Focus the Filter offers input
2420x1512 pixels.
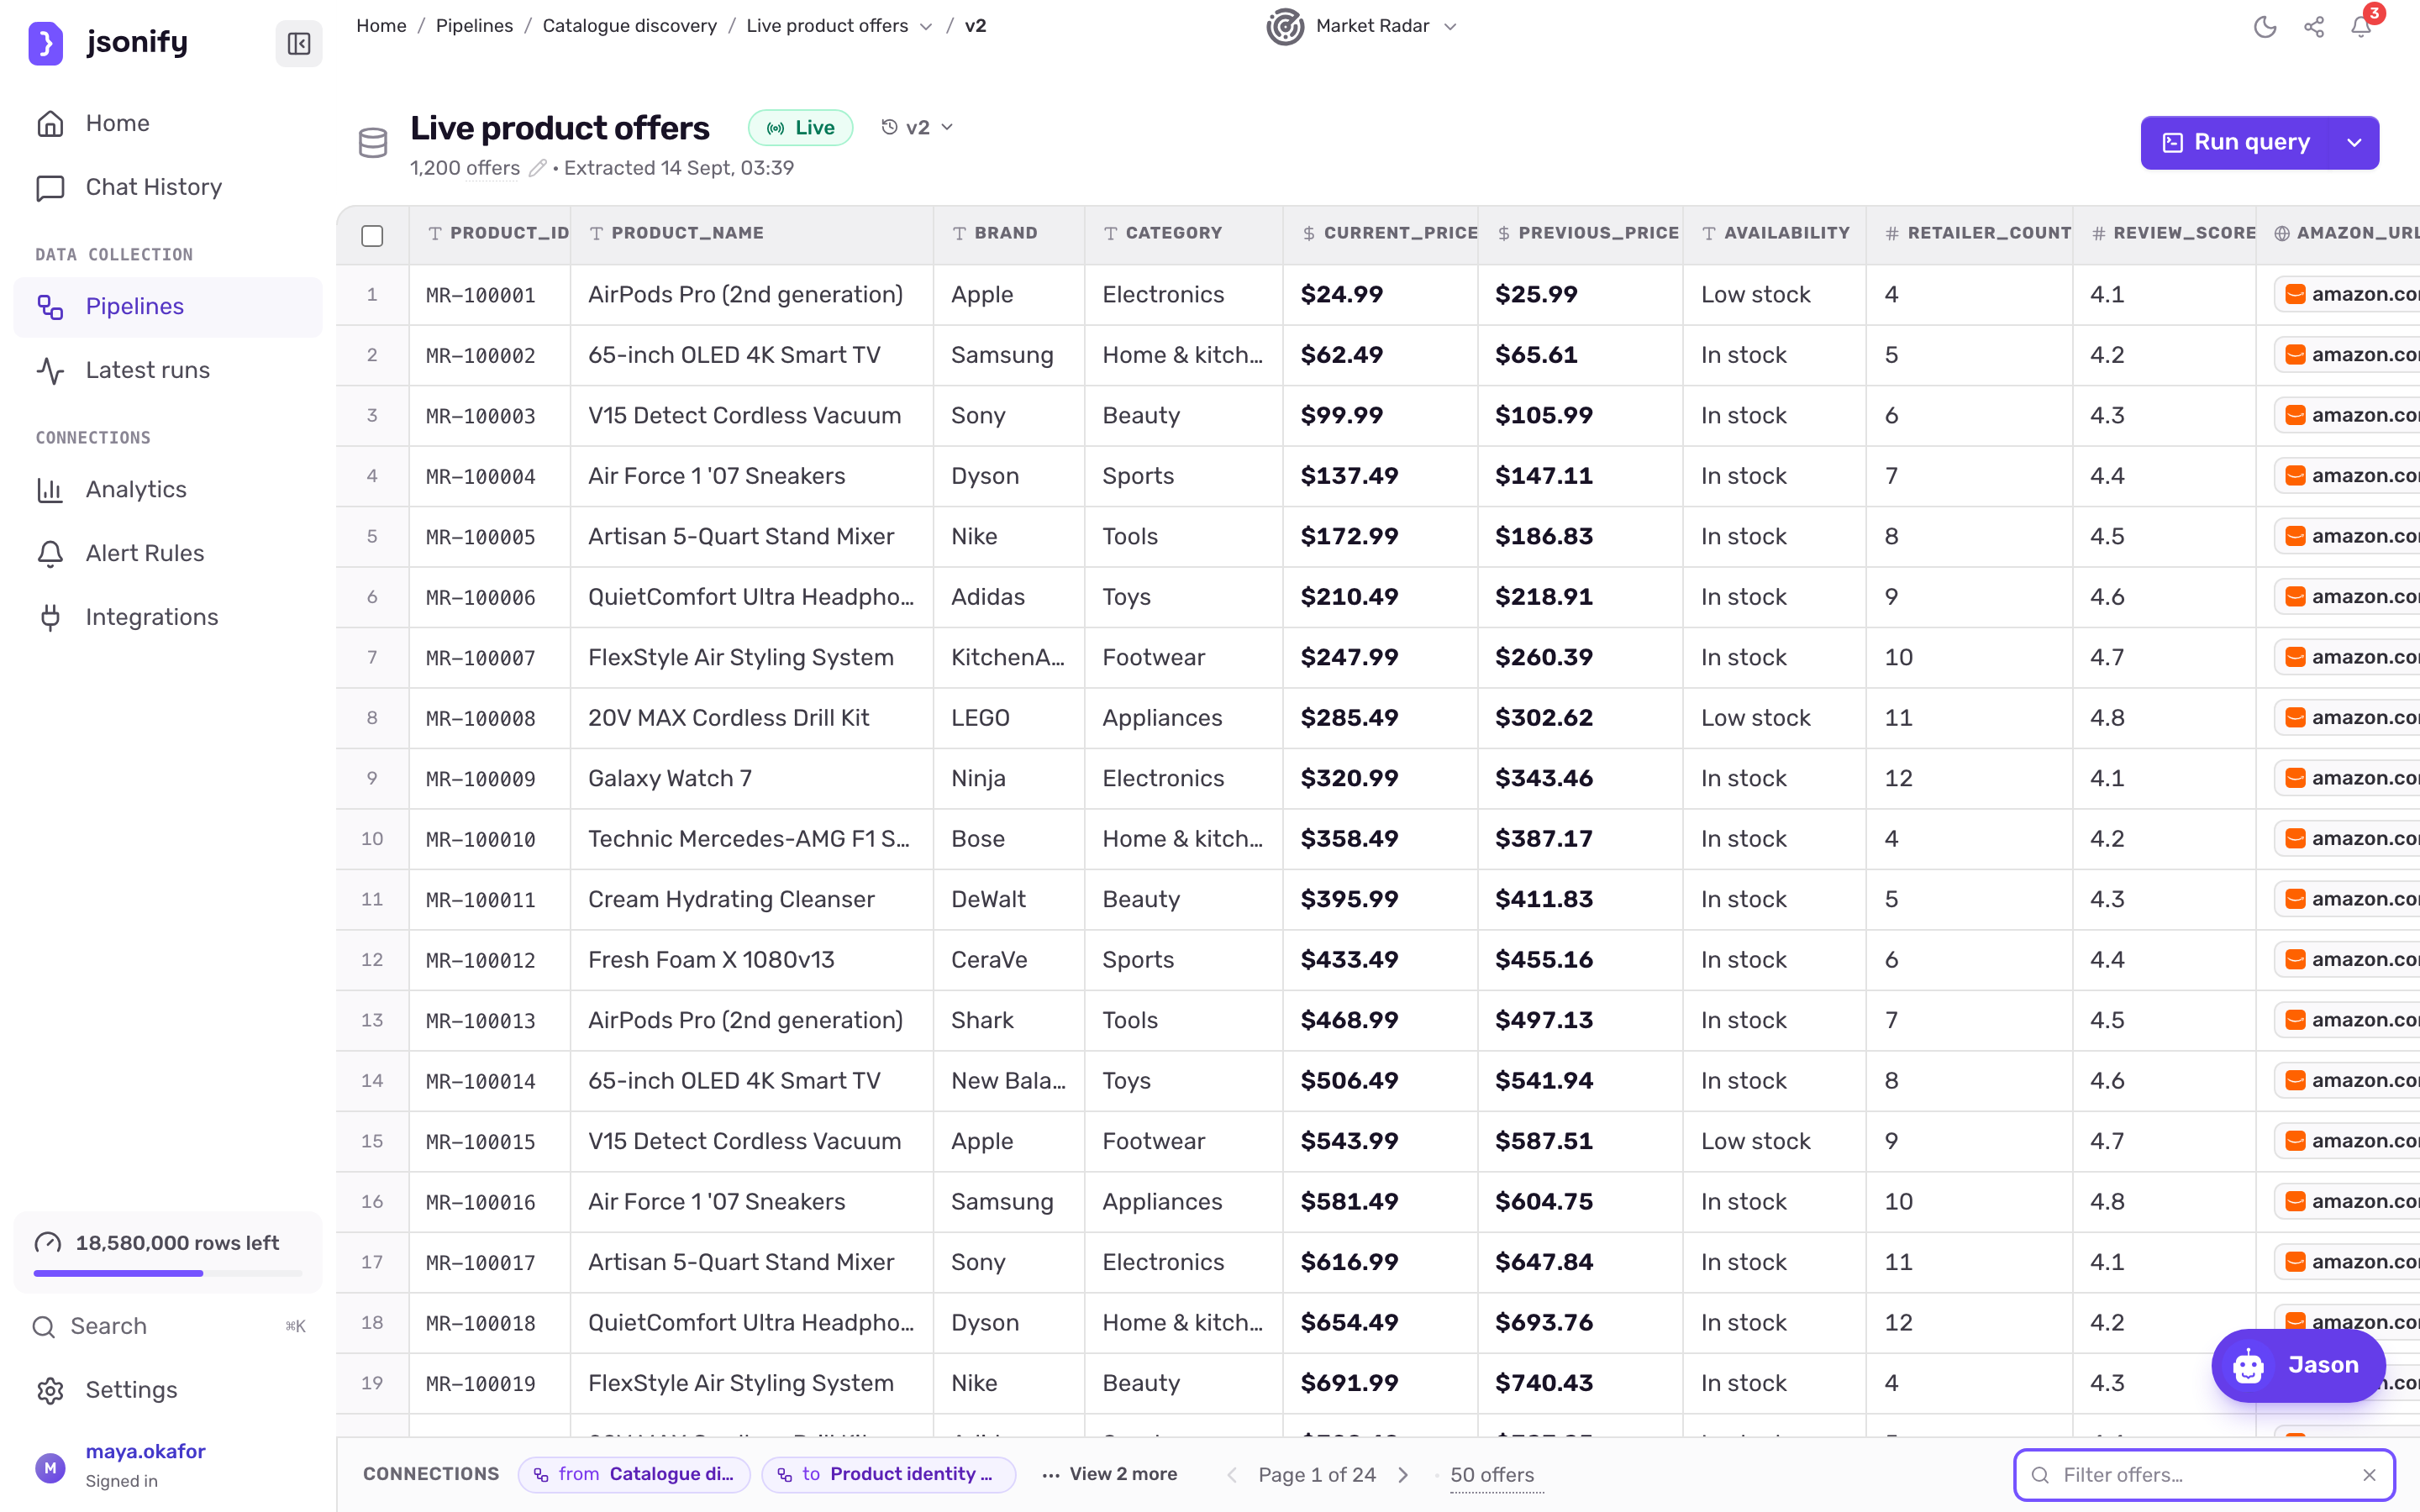point(2203,1475)
